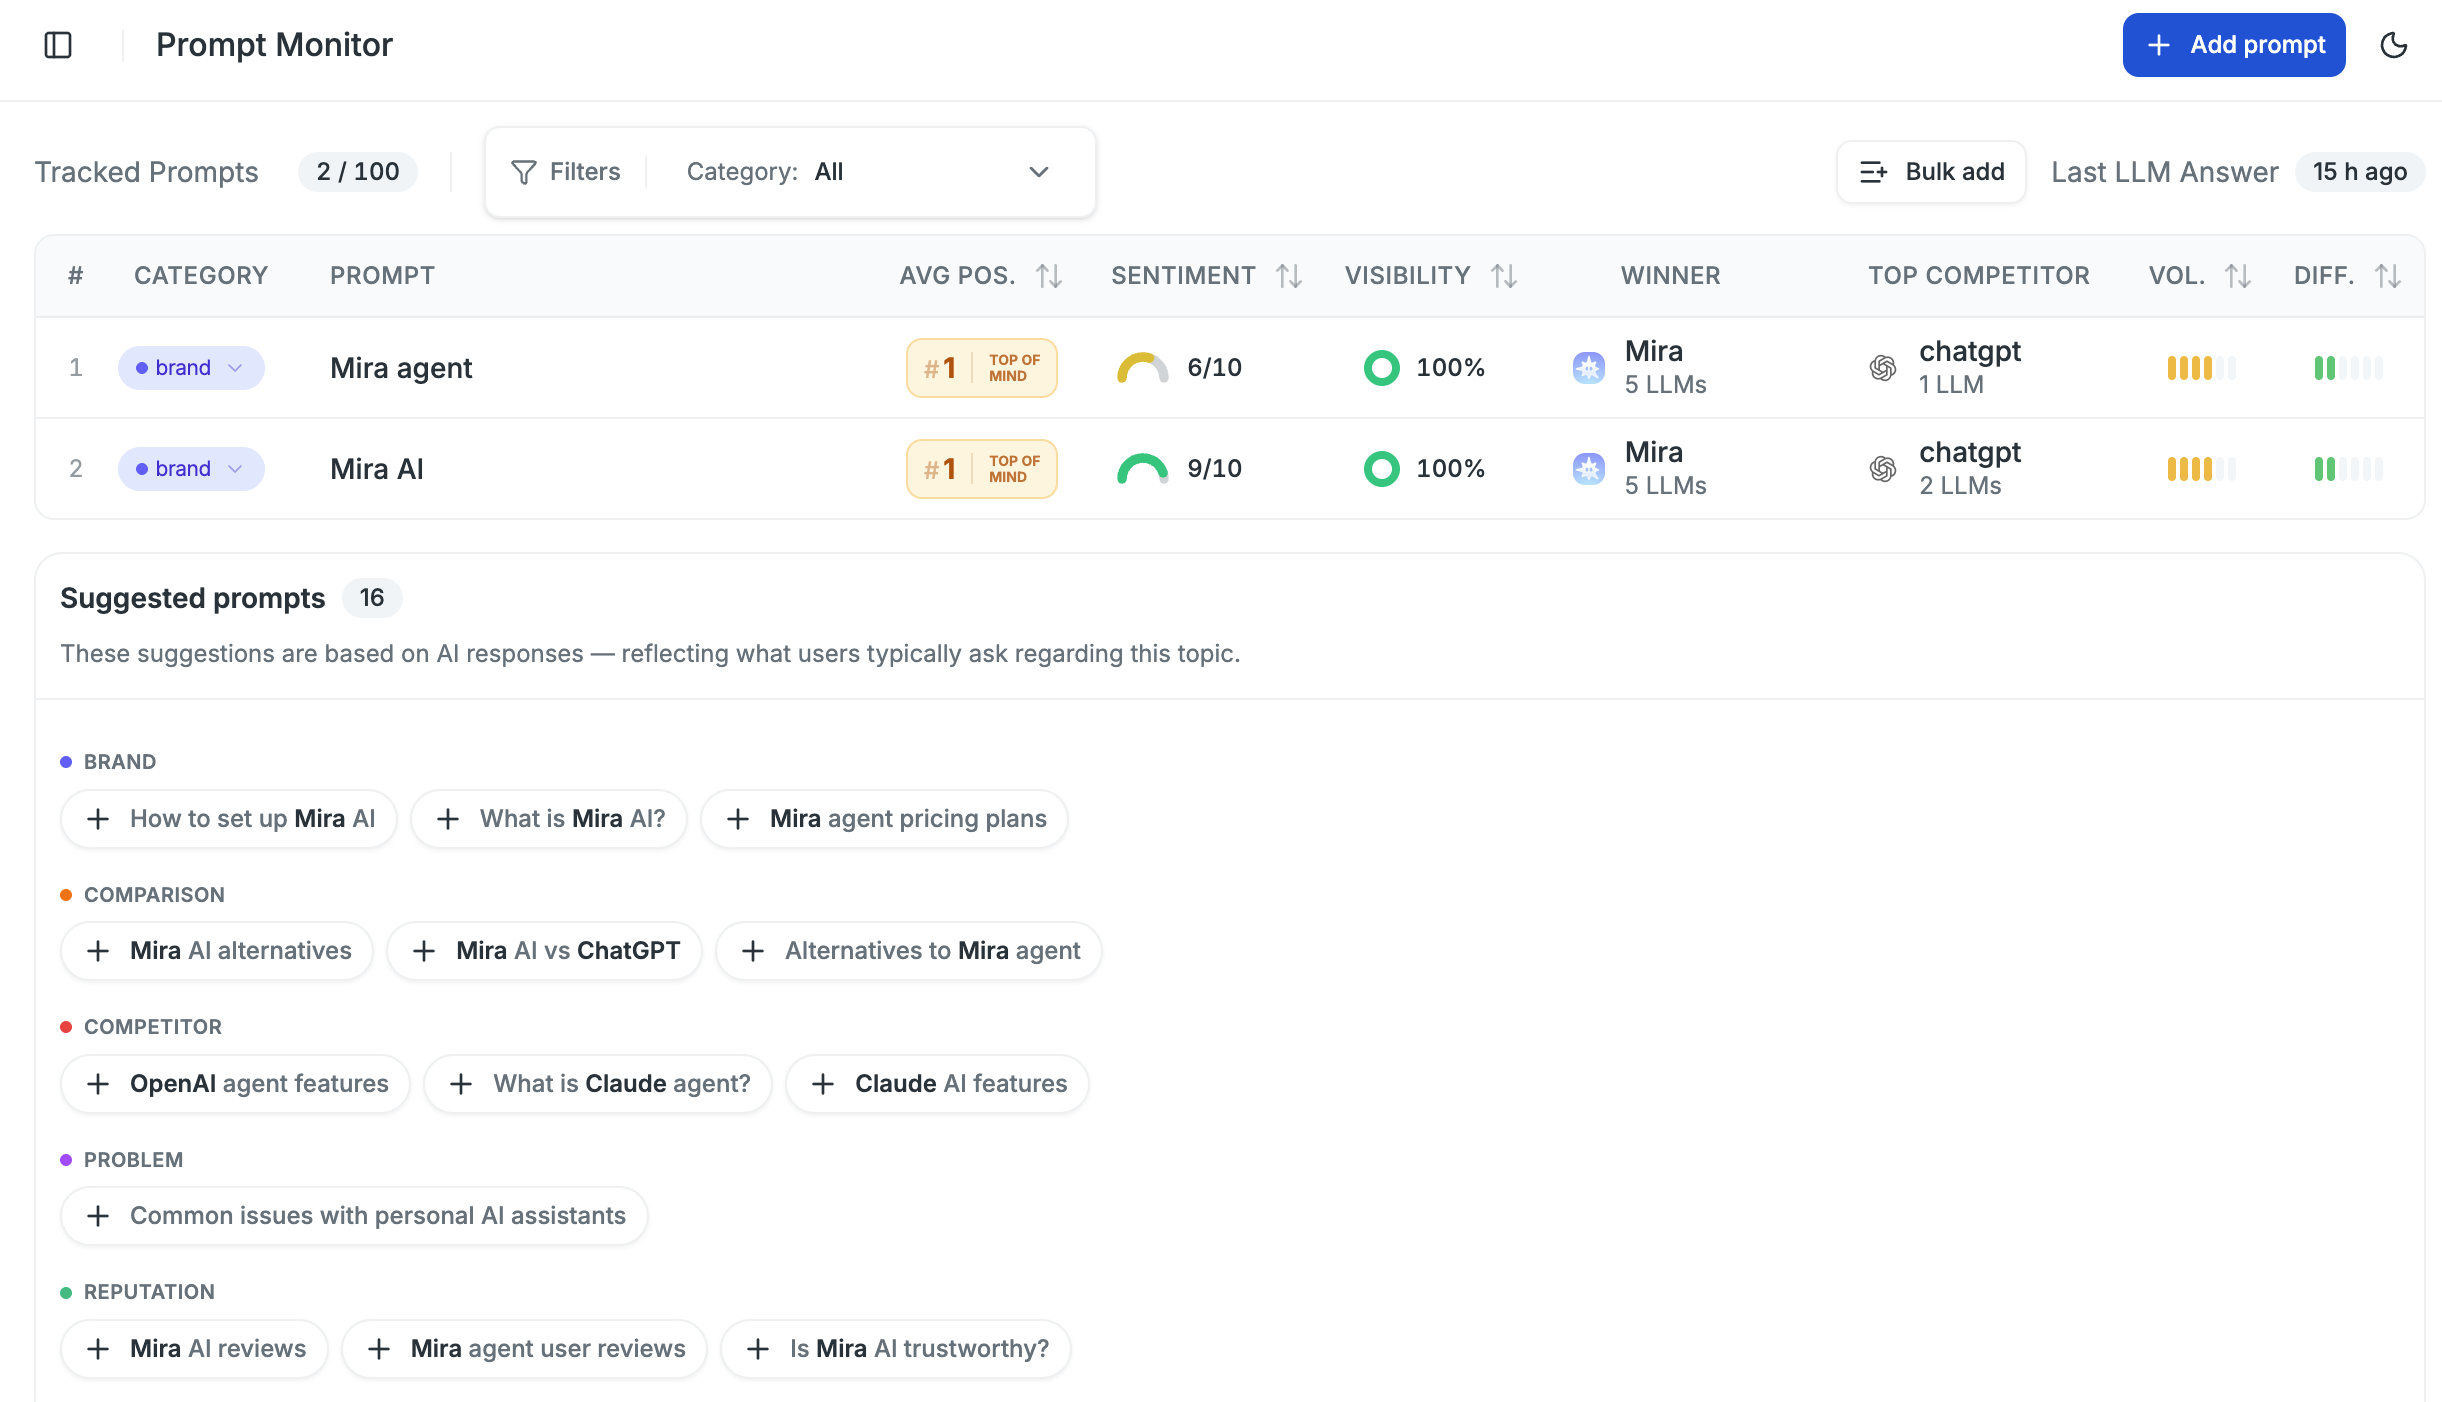The height and width of the screenshot is (1402, 2442).
Task: Add suggestion Alternatives to Mira agent
Action: [909, 951]
